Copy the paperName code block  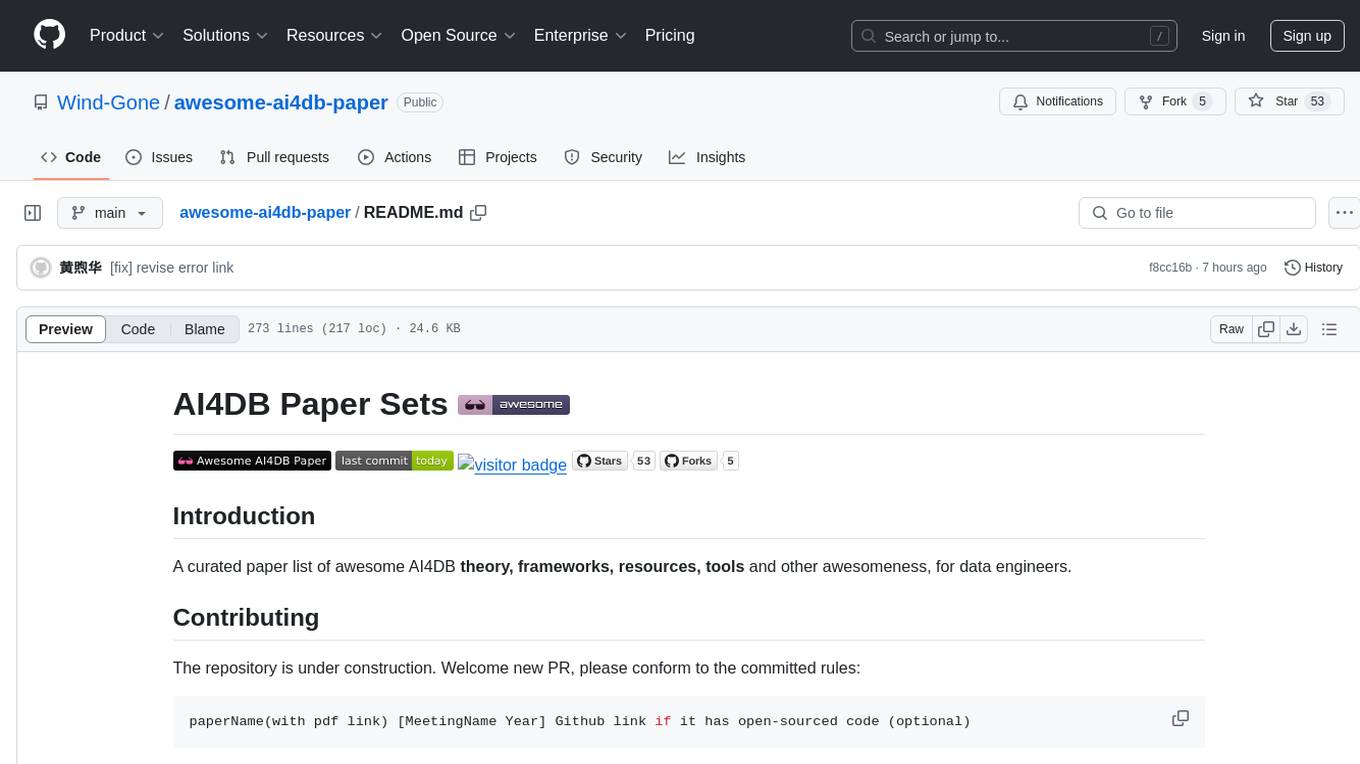click(1180, 719)
